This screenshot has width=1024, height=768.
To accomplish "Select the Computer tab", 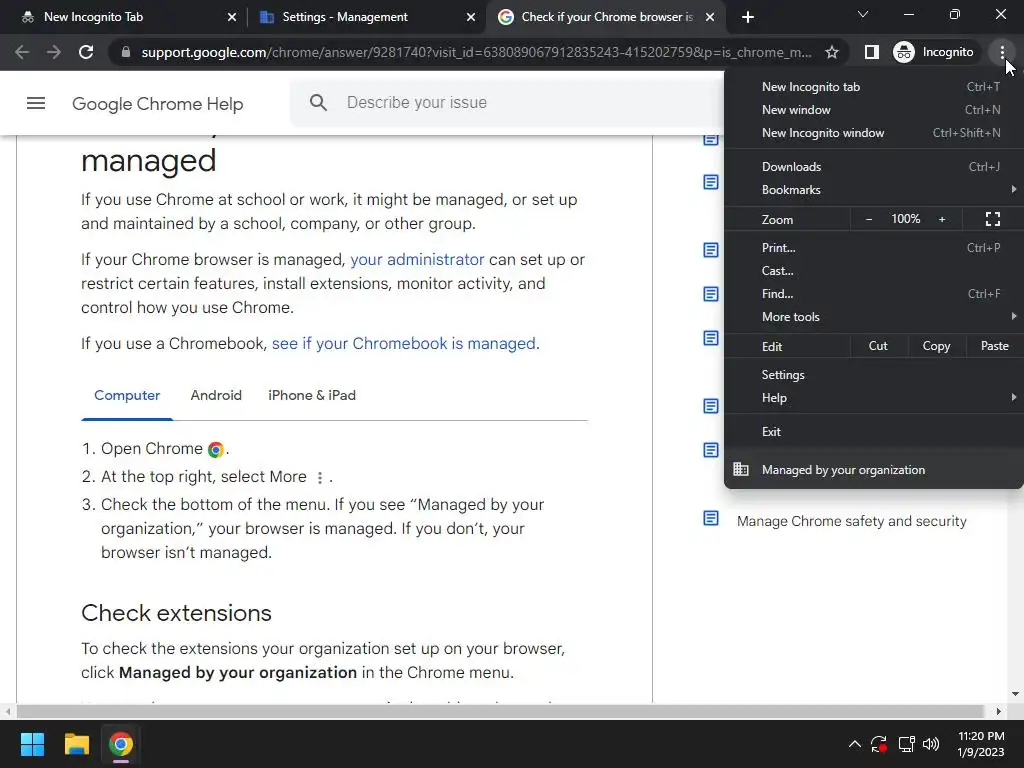I will pos(127,396).
